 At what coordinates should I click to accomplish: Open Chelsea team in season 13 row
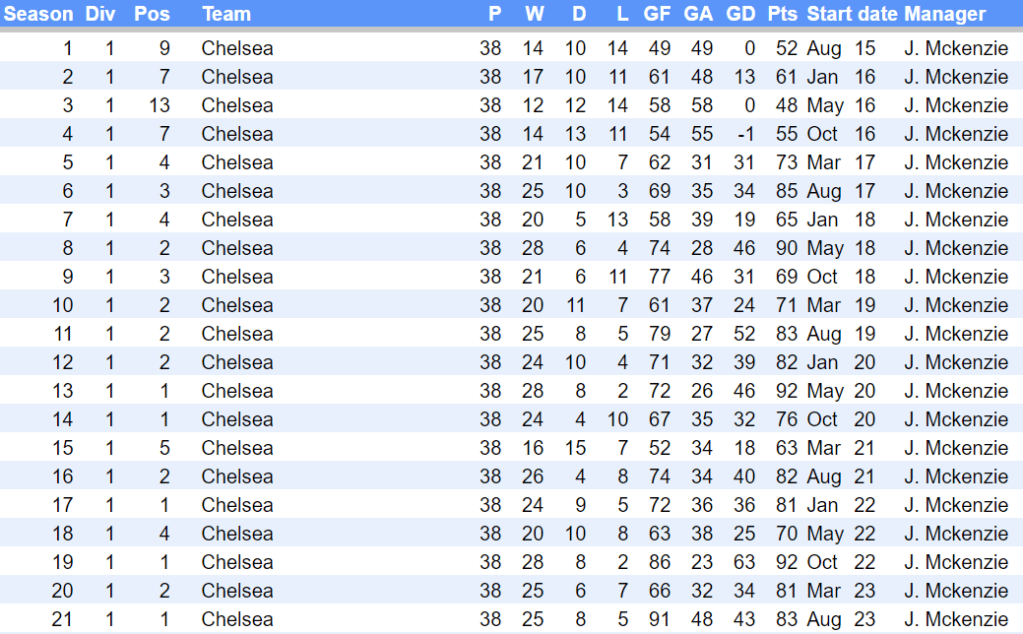(x=237, y=391)
